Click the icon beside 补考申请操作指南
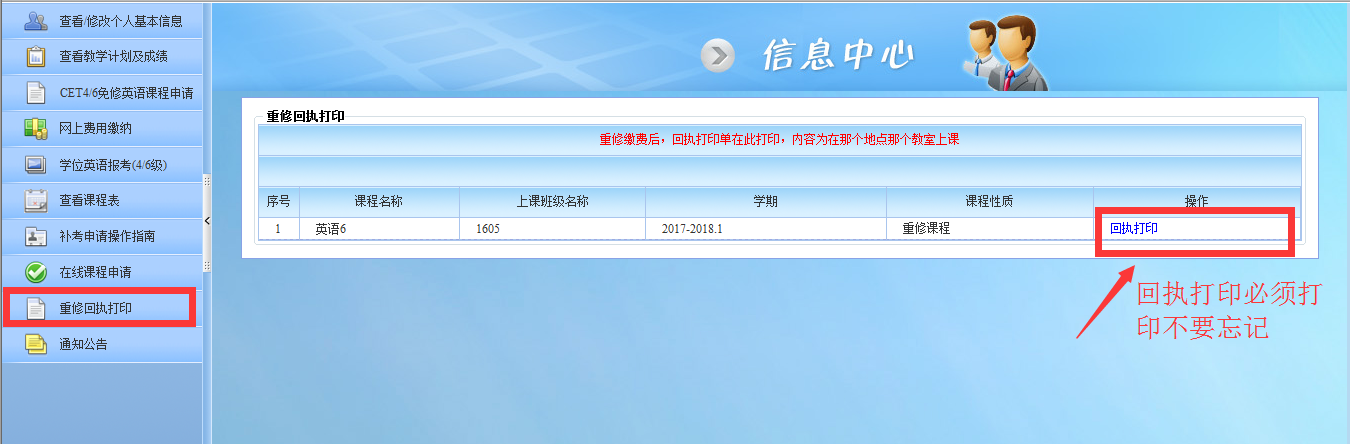Viewport: 1350px width, 444px height. click(x=36, y=237)
